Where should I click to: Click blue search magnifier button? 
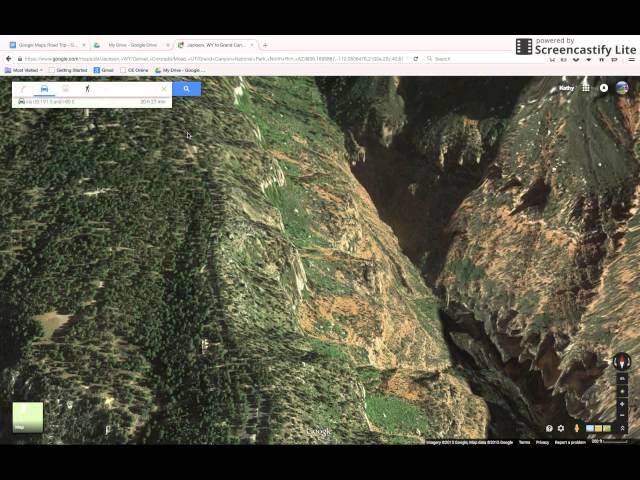point(187,89)
